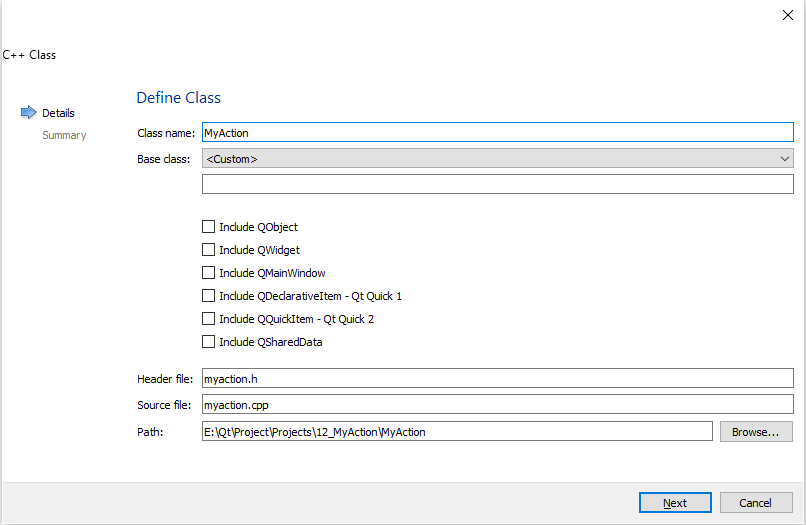The height and width of the screenshot is (525, 806).
Task: Enable the Include QObject checkbox
Action: pos(208,227)
